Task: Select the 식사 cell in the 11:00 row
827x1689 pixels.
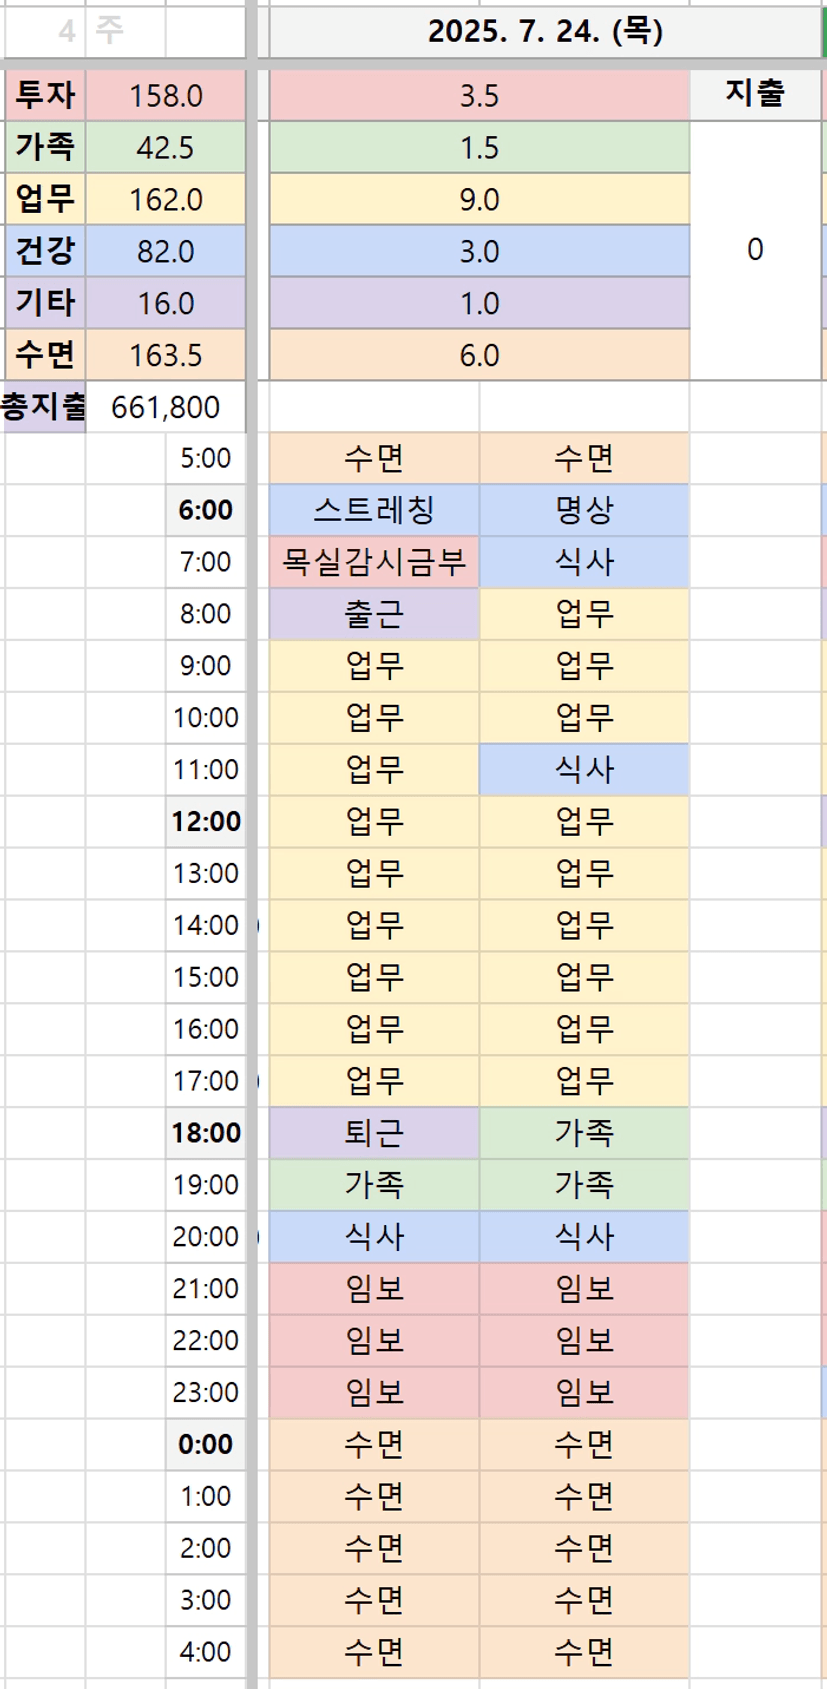Action: [x=584, y=770]
